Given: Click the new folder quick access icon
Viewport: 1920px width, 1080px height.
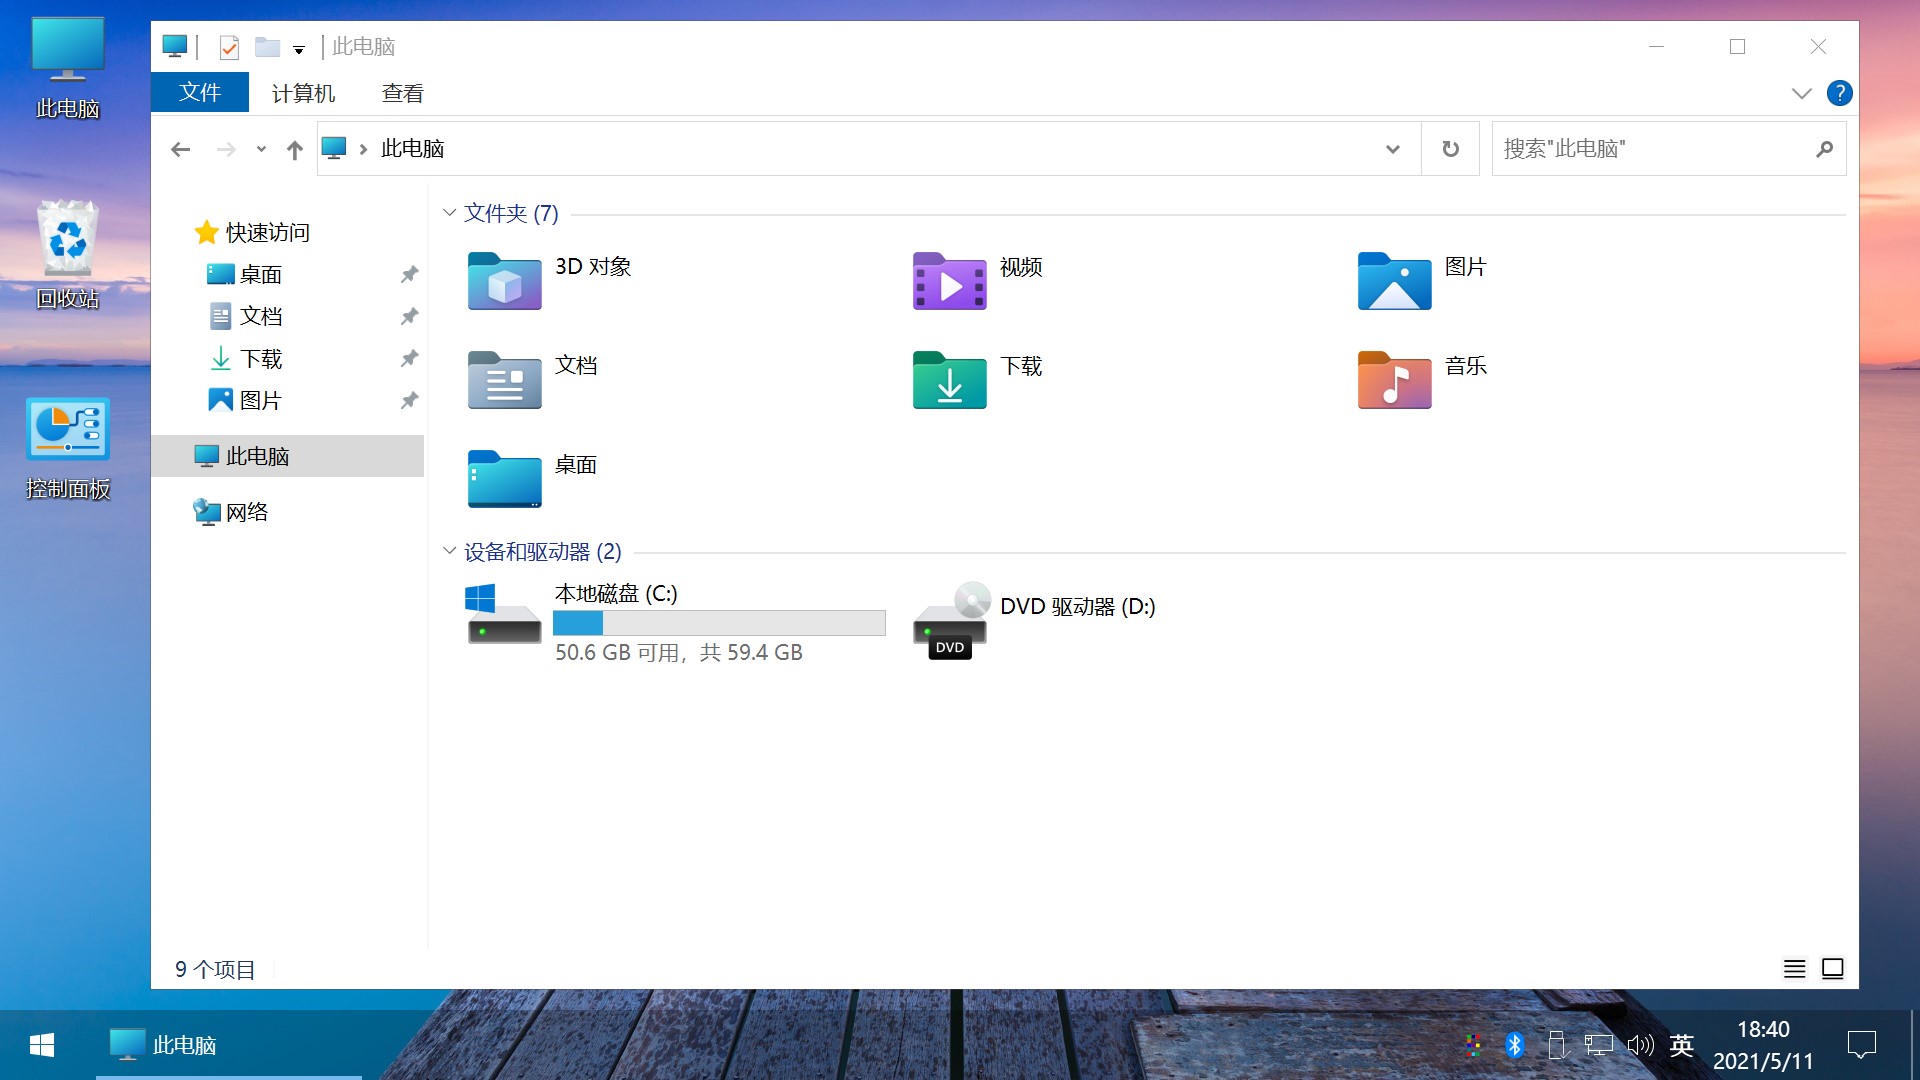Looking at the screenshot, I should point(267,47).
